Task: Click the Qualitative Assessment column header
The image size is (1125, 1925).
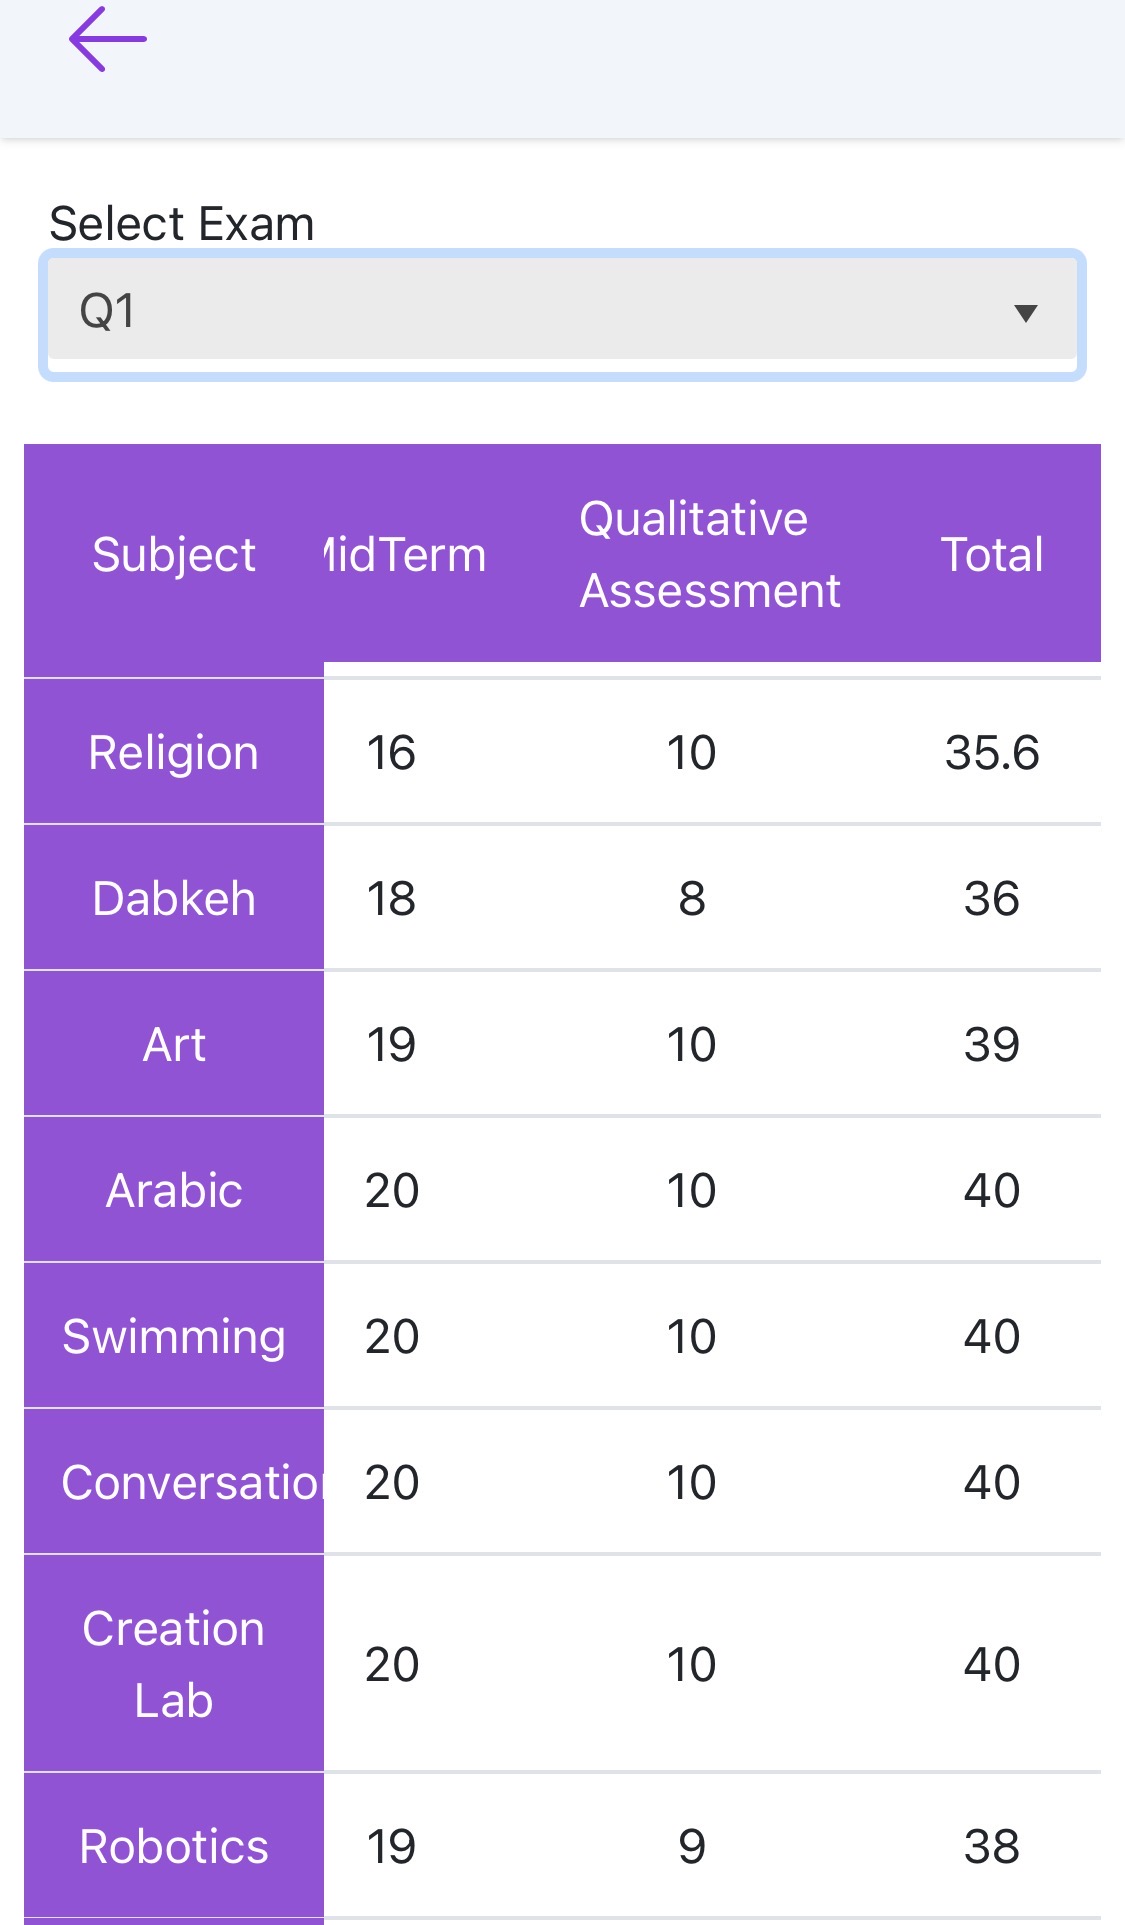Action: tap(709, 555)
